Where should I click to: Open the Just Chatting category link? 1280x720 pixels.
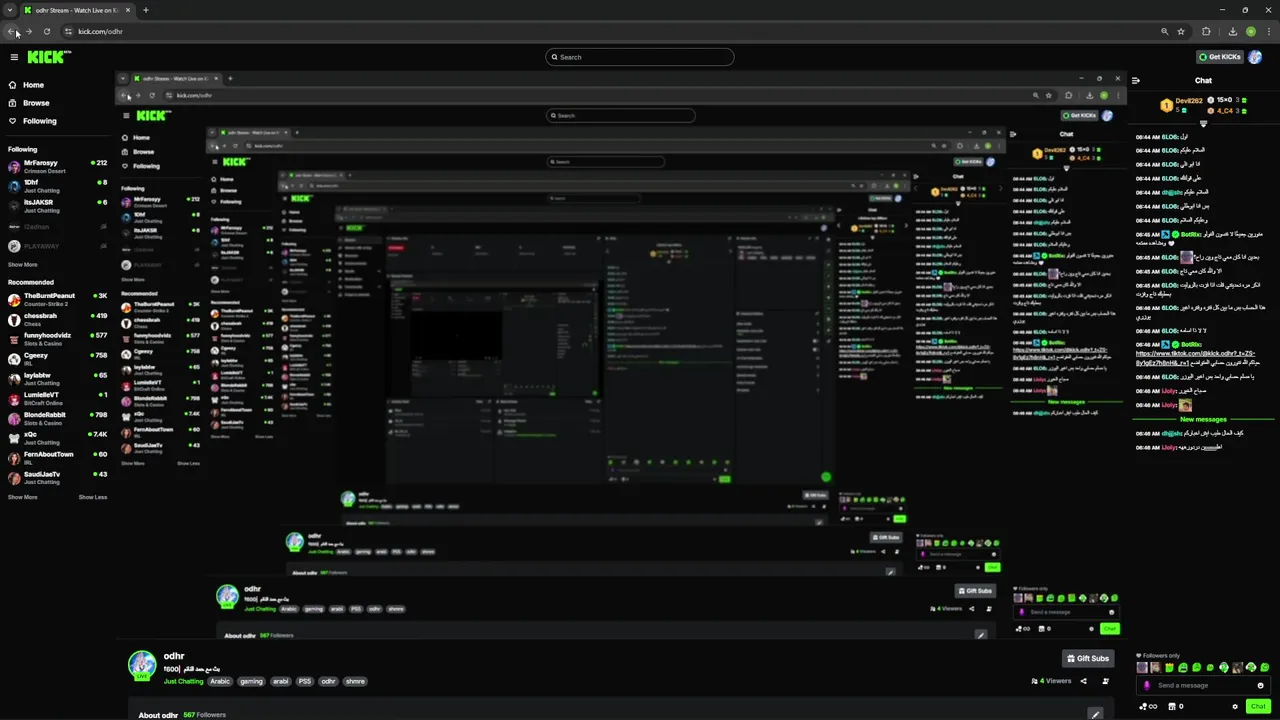tap(183, 681)
